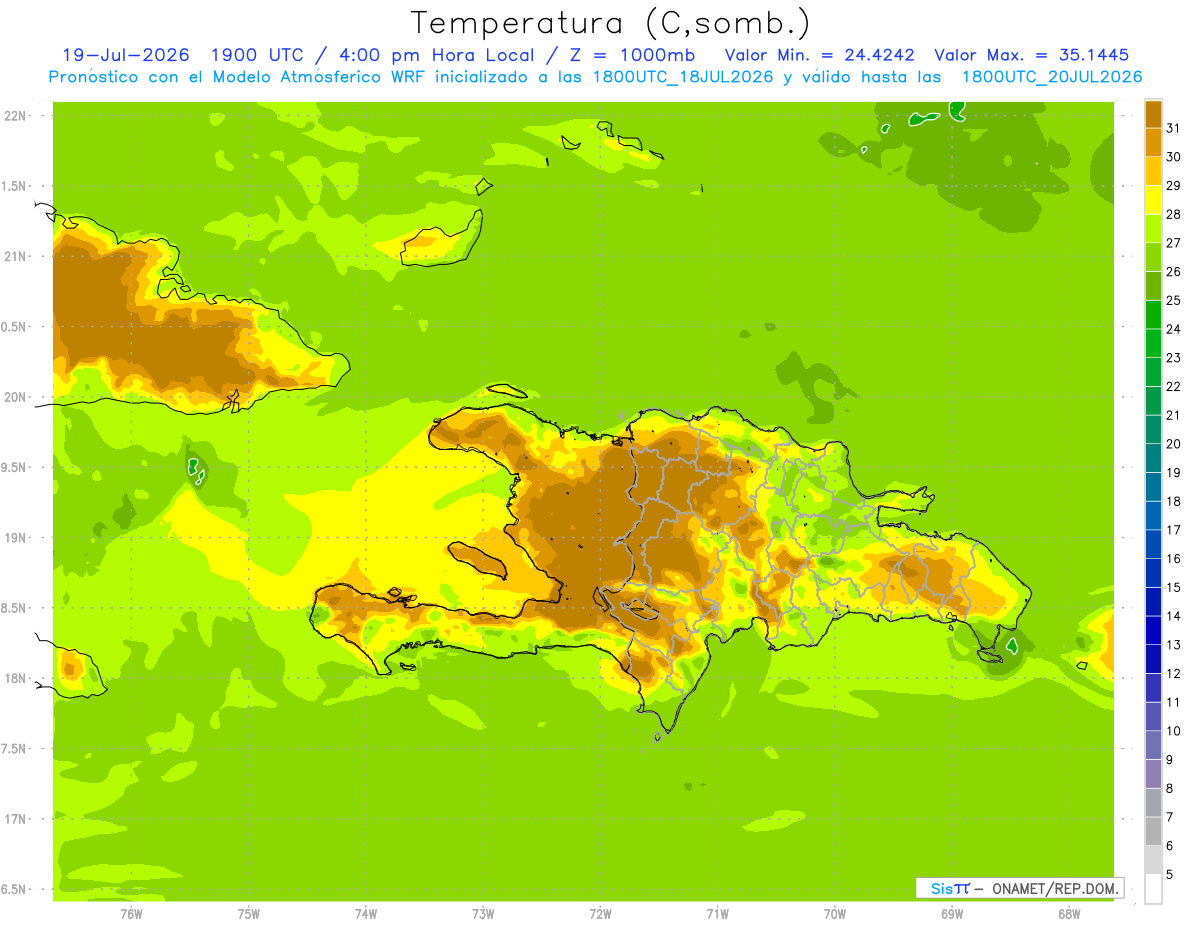Click "Valor Min. = 24.4242" text
The height and width of the screenshot is (927, 1200).
819,55
